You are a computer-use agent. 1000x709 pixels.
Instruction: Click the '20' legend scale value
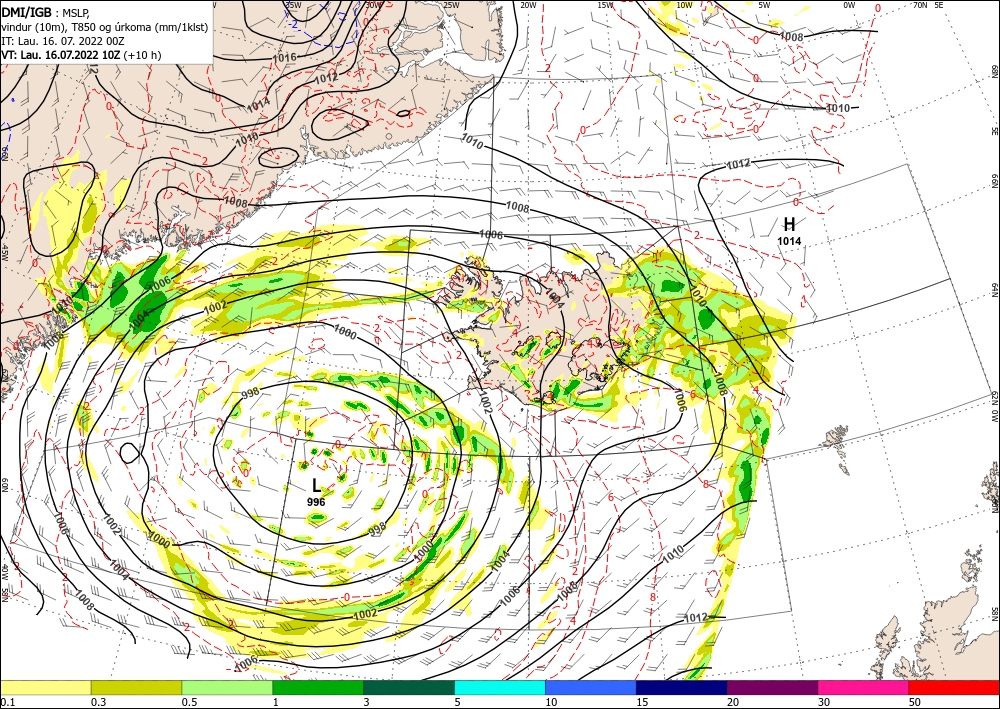(733, 702)
